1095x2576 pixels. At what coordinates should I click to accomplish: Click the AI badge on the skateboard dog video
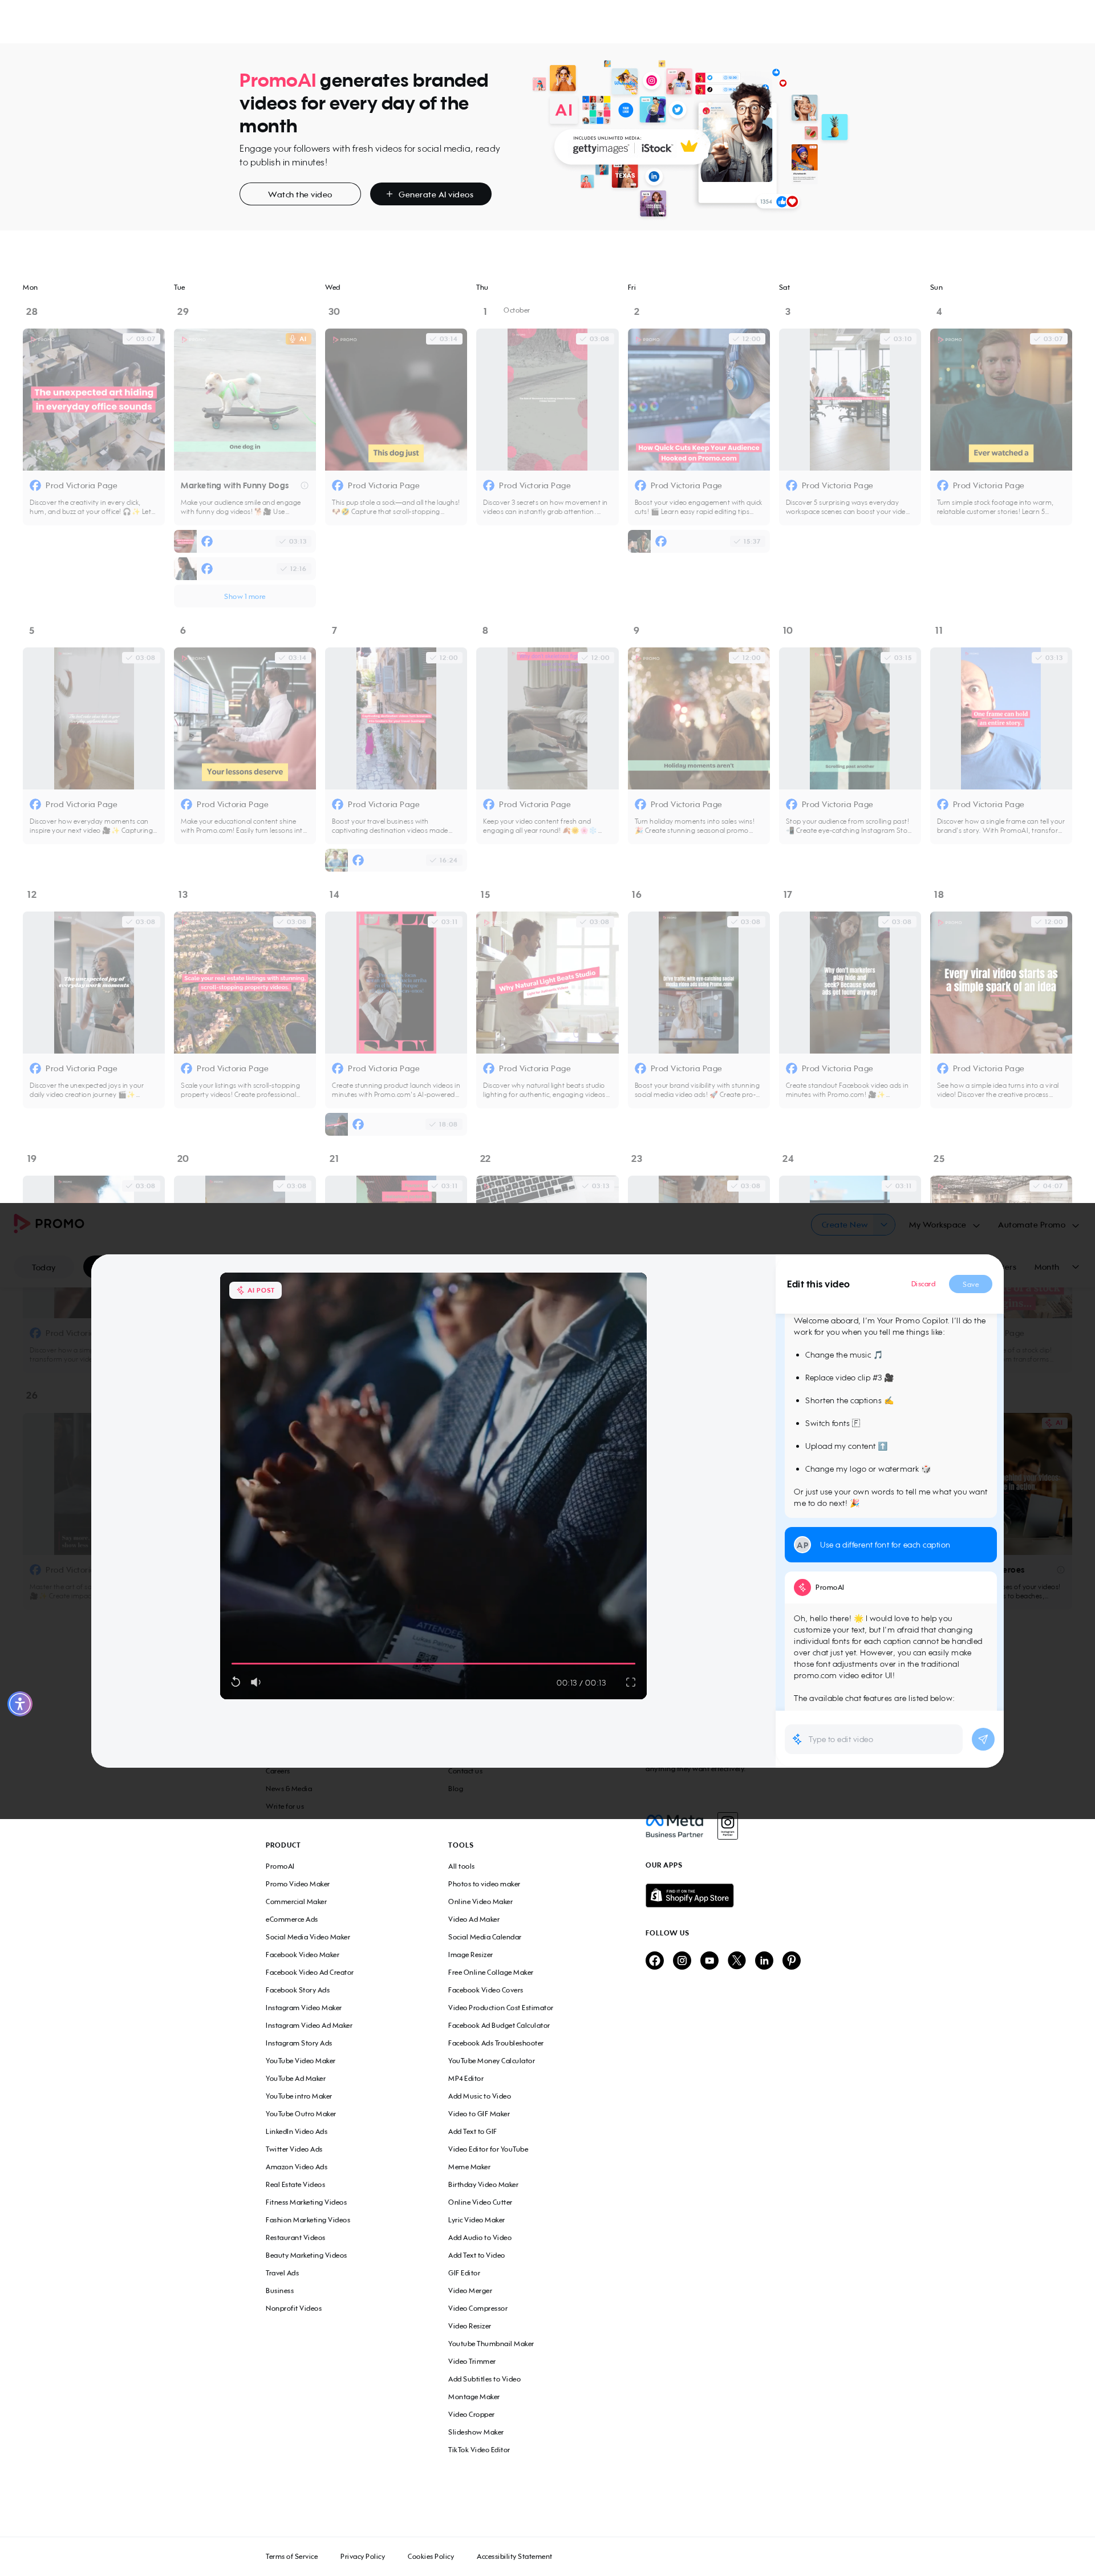click(298, 339)
